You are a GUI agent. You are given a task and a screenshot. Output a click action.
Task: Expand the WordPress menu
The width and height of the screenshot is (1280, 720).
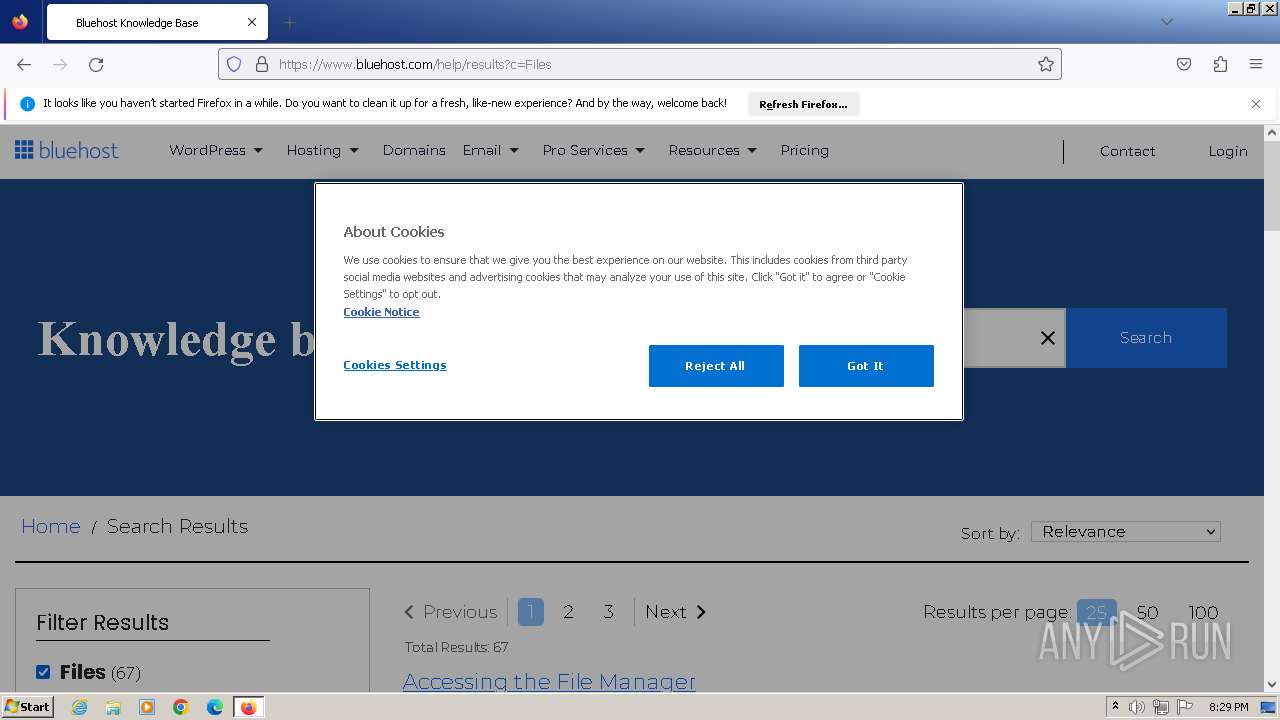216,150
